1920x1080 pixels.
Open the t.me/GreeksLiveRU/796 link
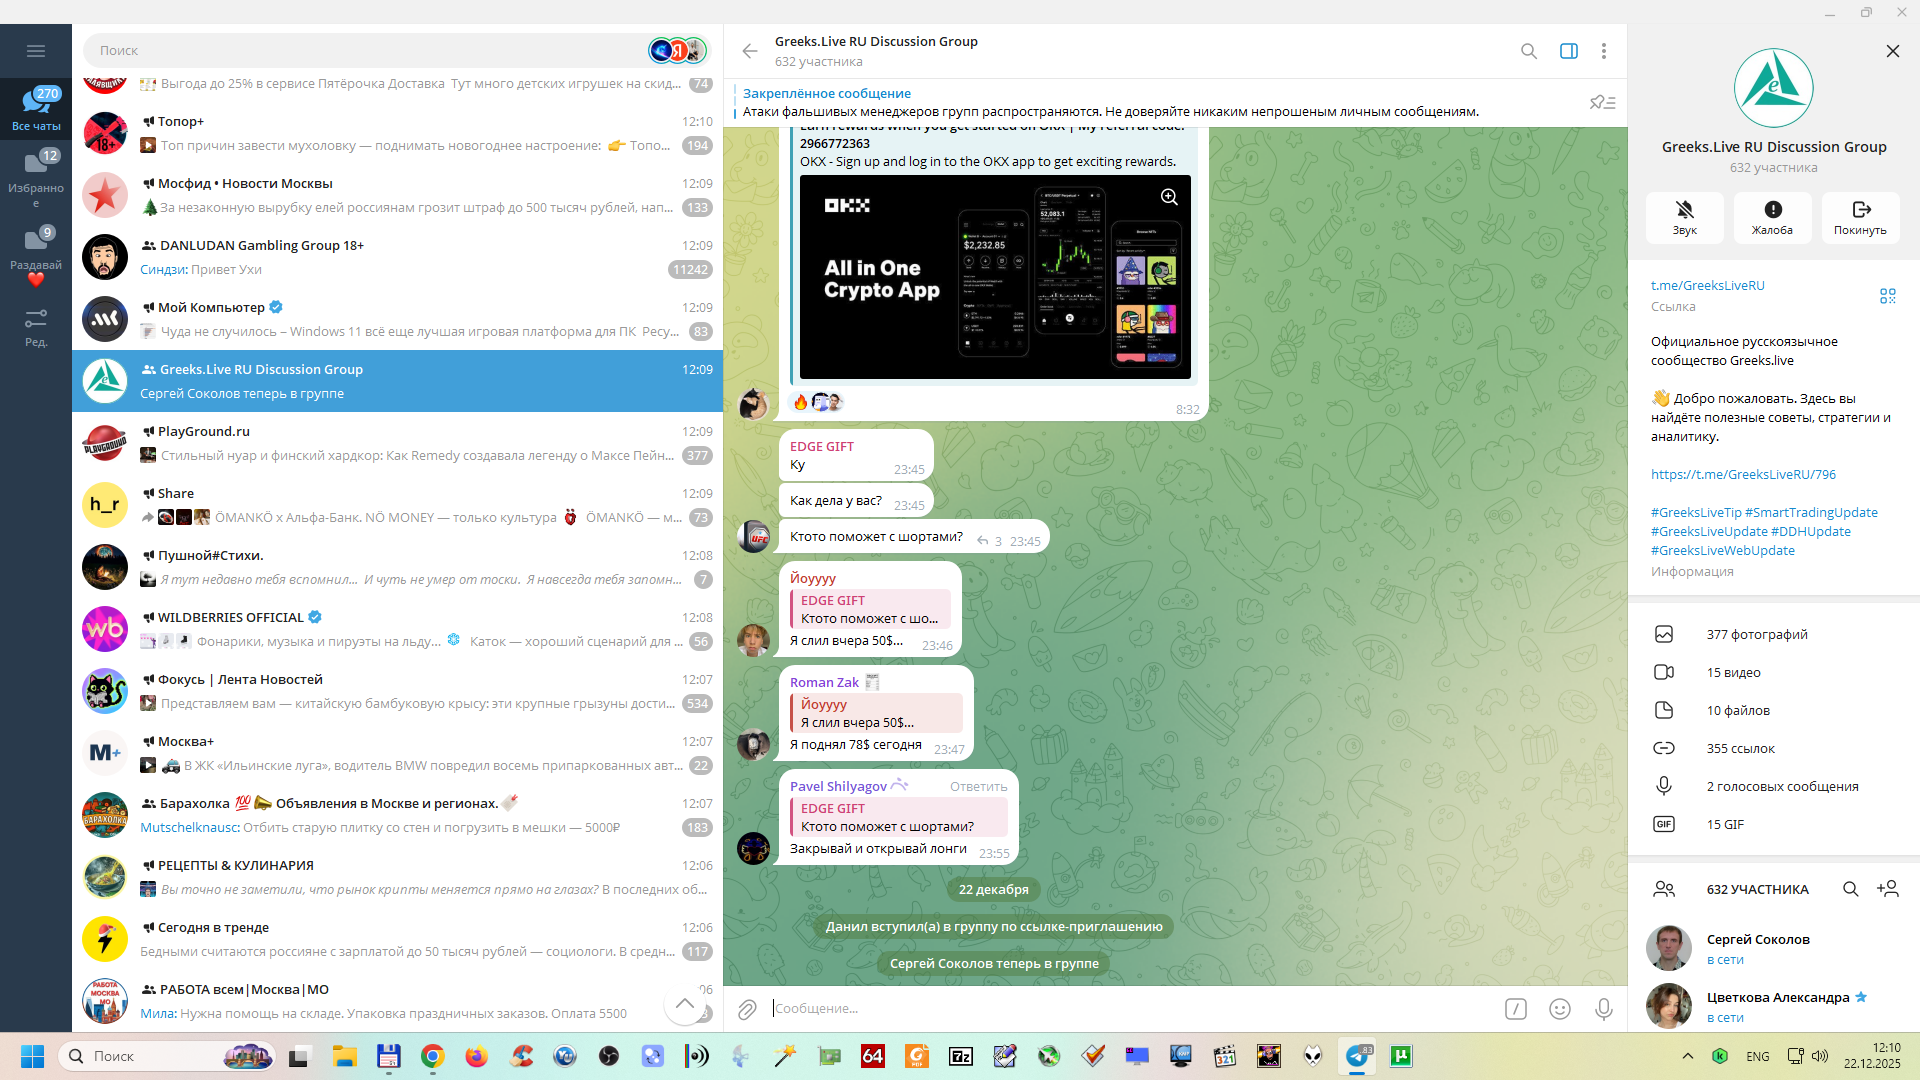pos(1743,474)
